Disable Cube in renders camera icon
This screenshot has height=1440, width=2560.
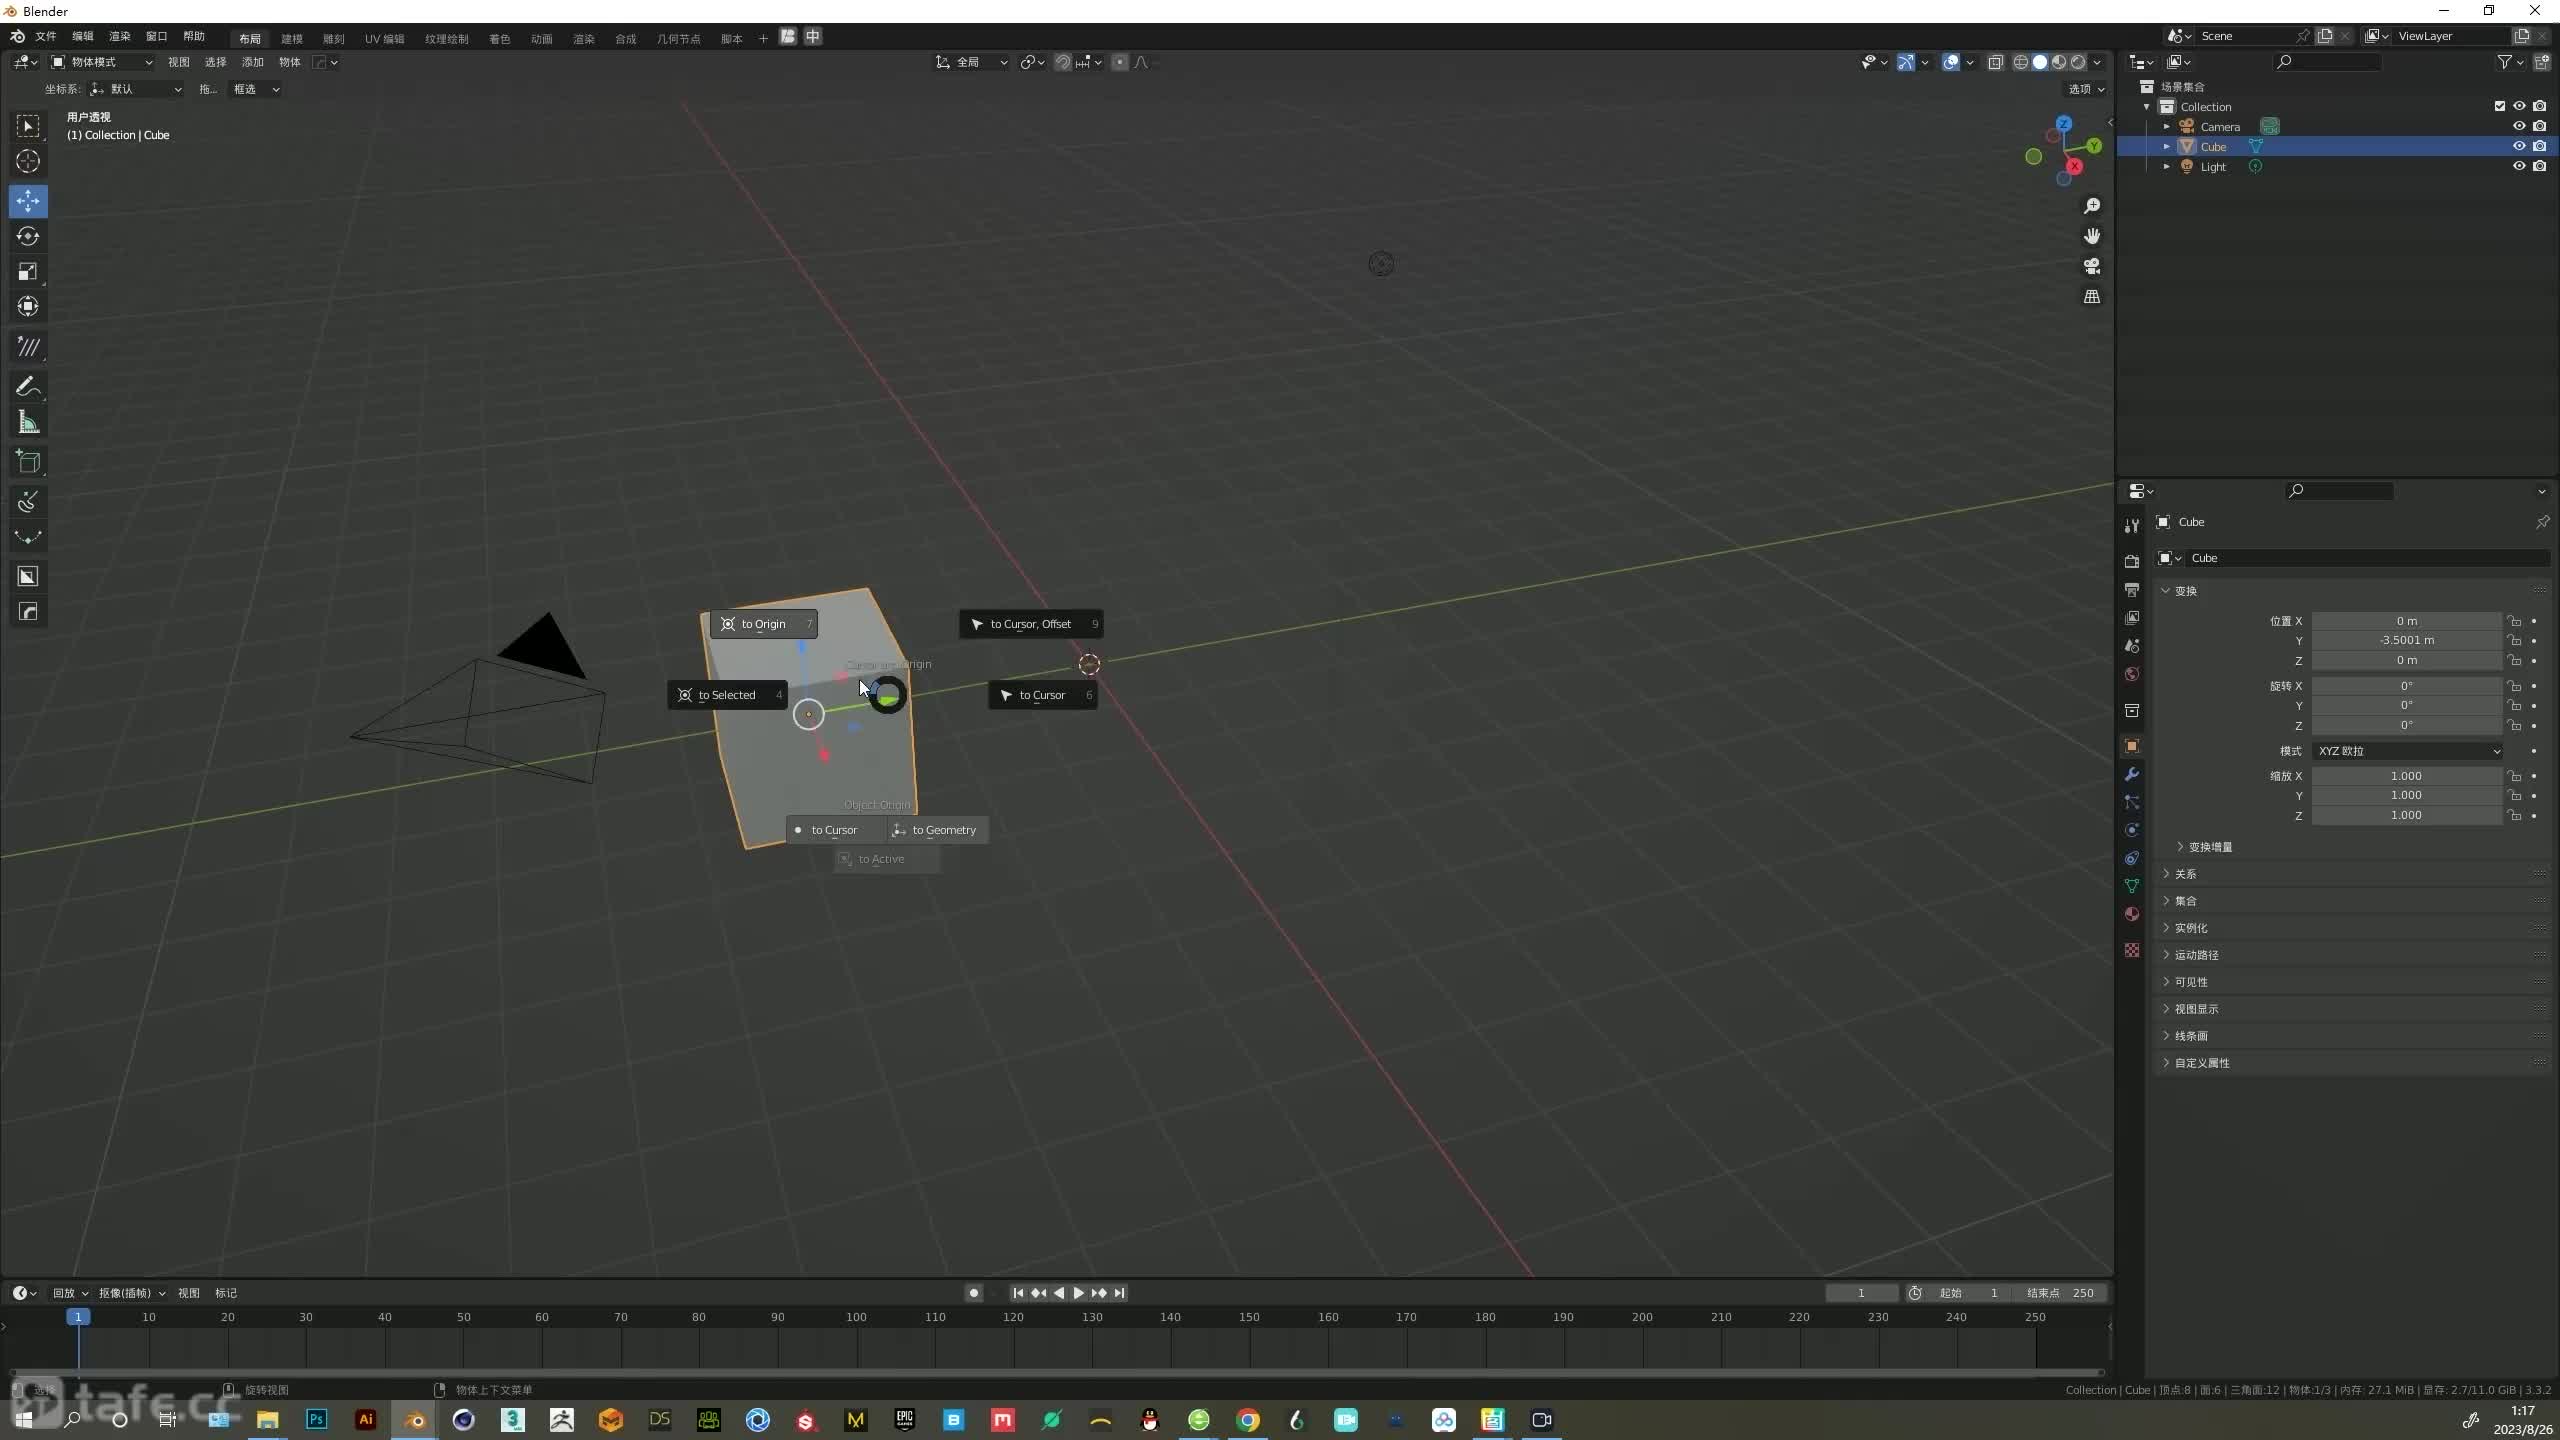2540,146
